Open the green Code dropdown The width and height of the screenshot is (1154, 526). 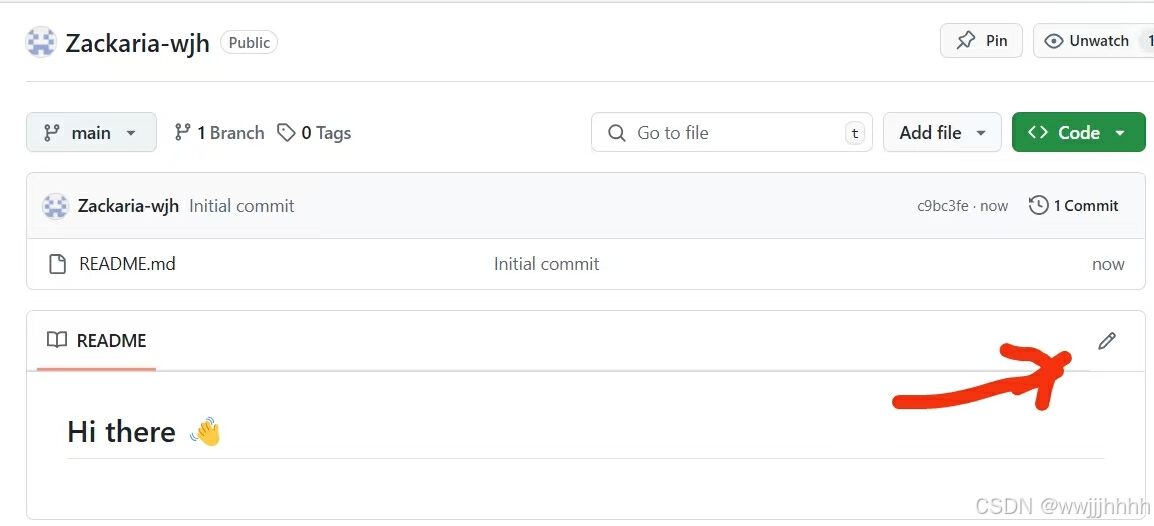tap(1078, 132)
